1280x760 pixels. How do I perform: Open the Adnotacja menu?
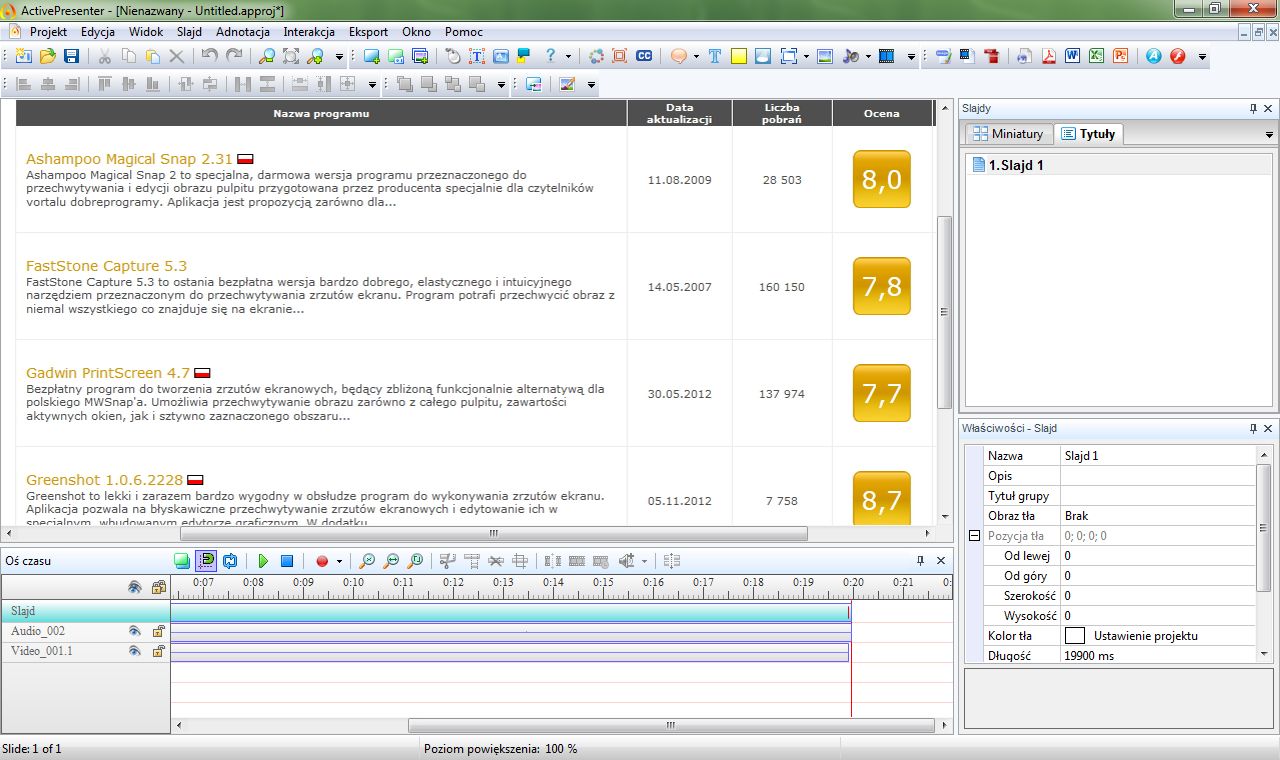pyautogui.click(x=243, y=32)
